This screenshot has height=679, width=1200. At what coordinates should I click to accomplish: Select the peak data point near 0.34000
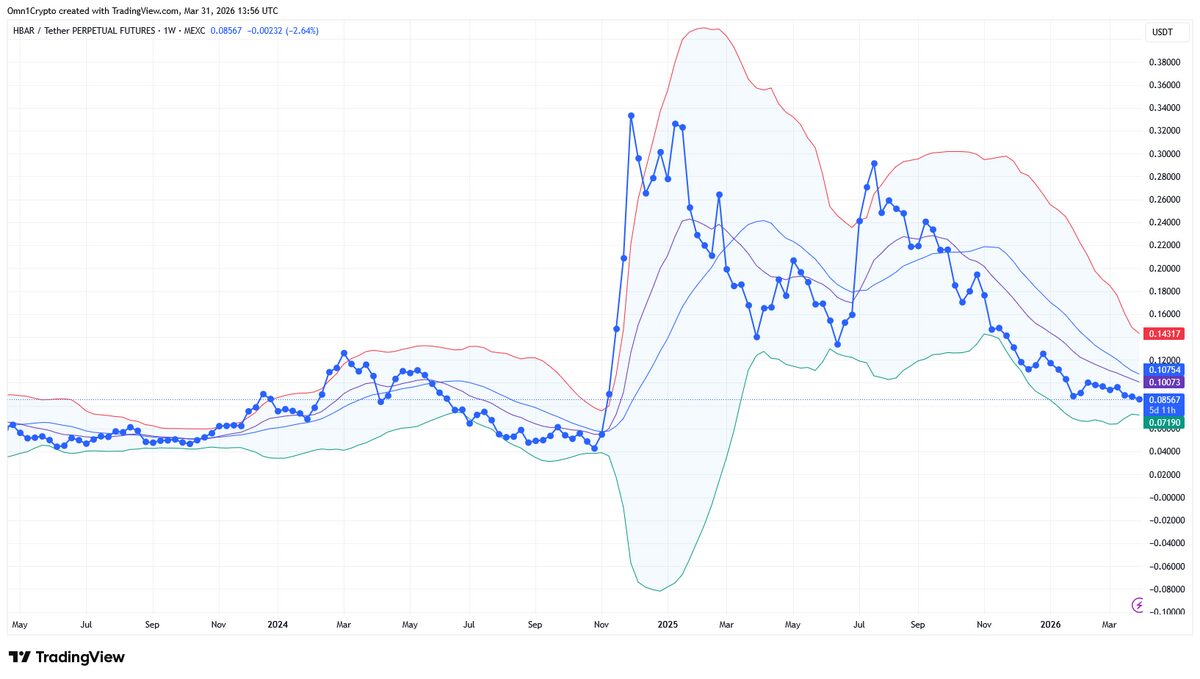[x=630, y=115]
